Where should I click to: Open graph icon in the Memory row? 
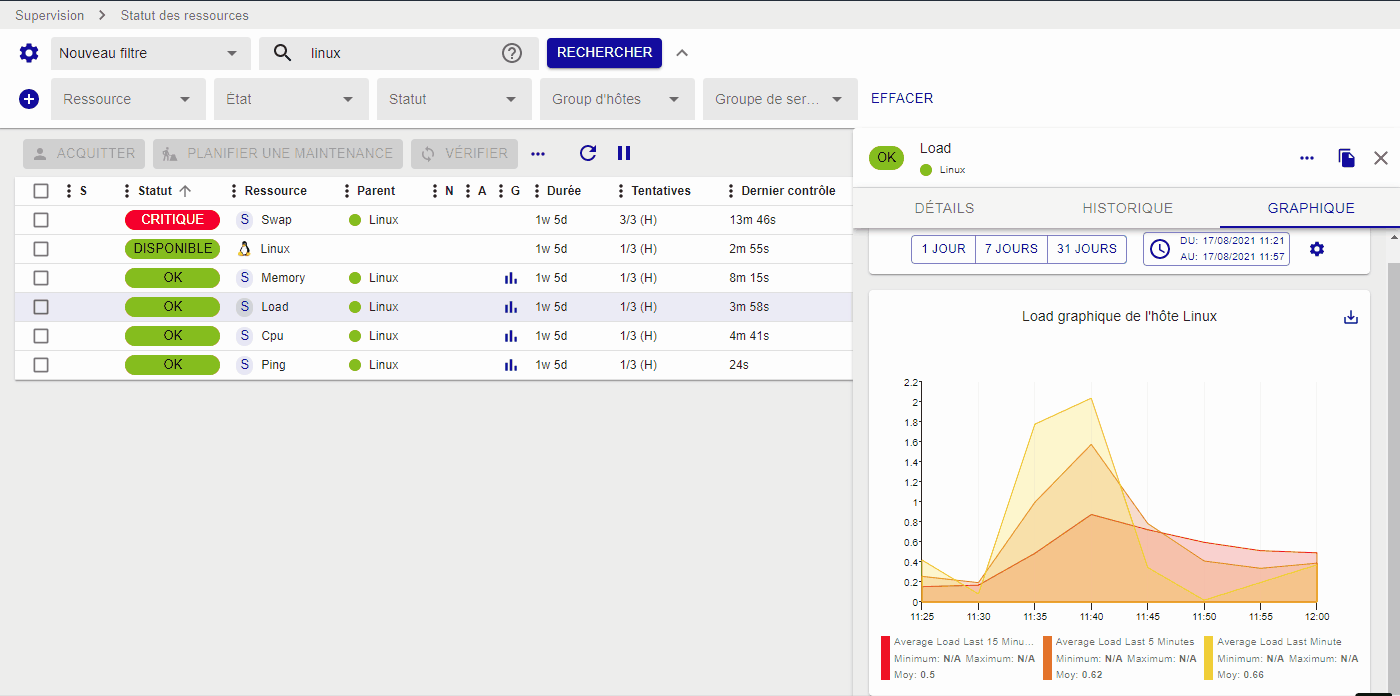click(511, 278)
